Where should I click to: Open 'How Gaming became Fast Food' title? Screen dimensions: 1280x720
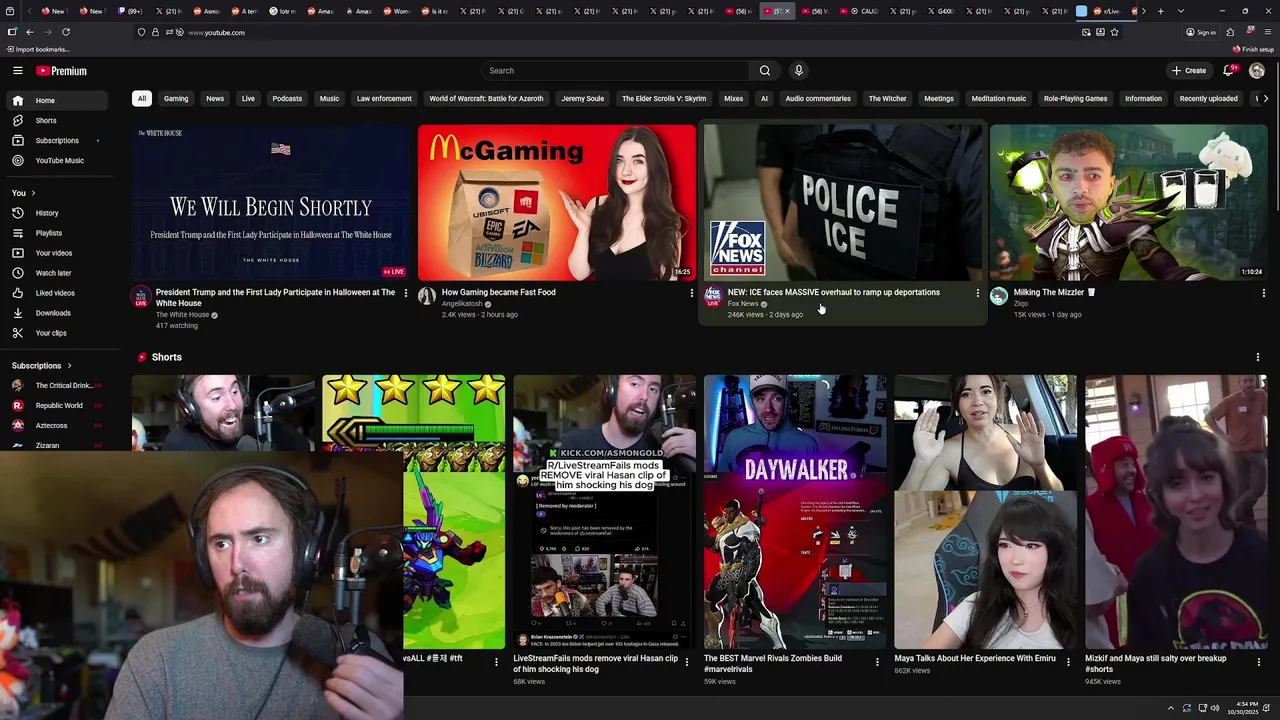pos(498,292)
